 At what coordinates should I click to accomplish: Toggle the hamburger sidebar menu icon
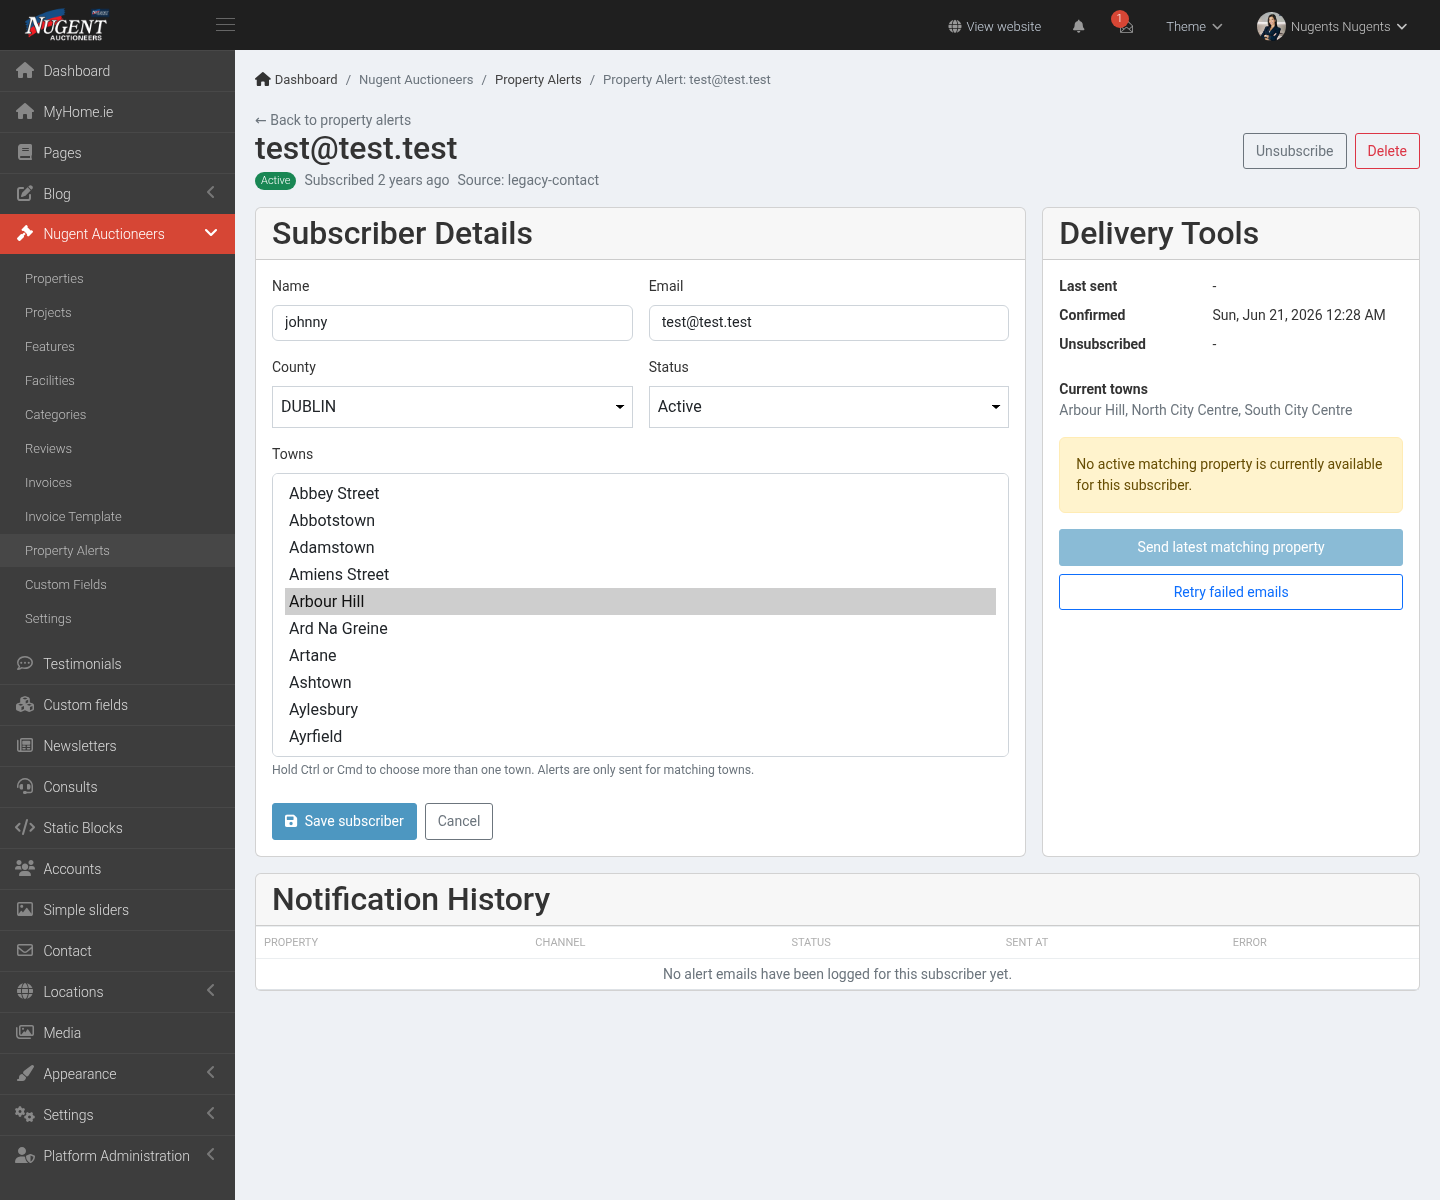point(226,25)
